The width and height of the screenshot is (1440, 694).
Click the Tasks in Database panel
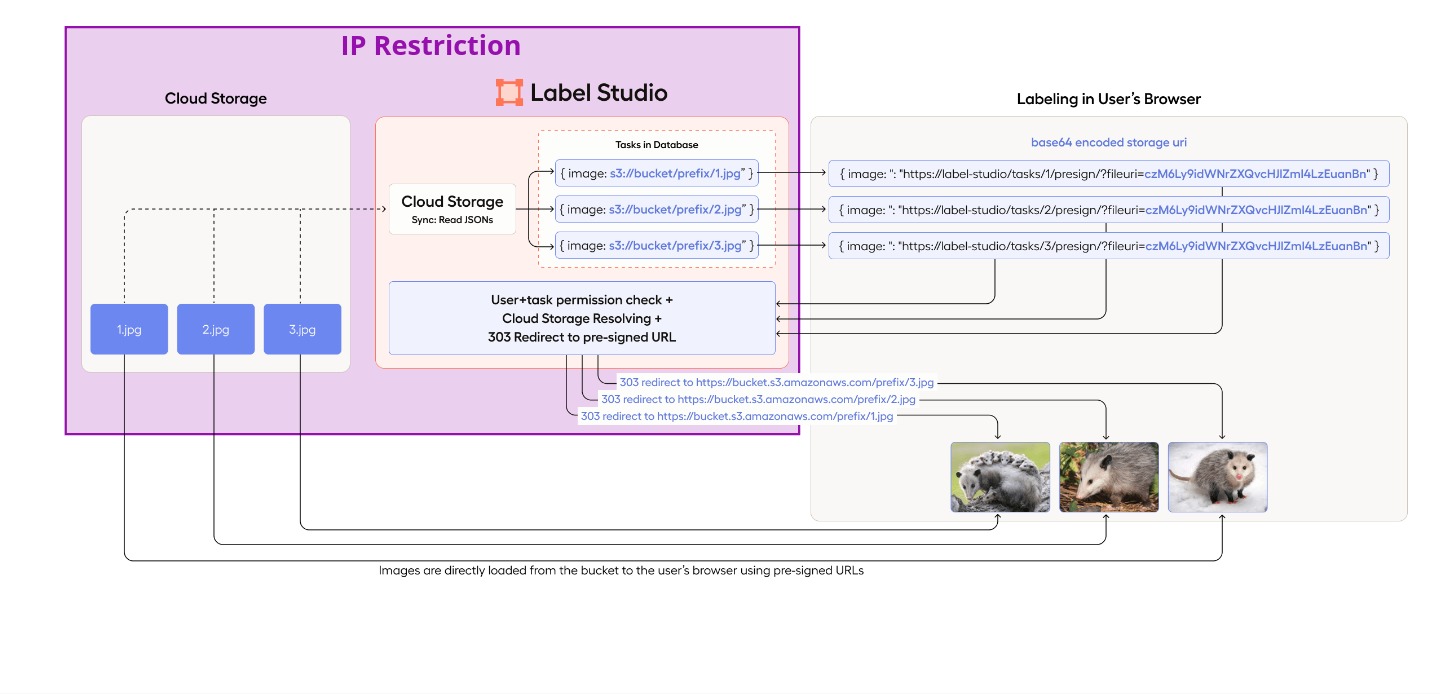coord(657,144)
